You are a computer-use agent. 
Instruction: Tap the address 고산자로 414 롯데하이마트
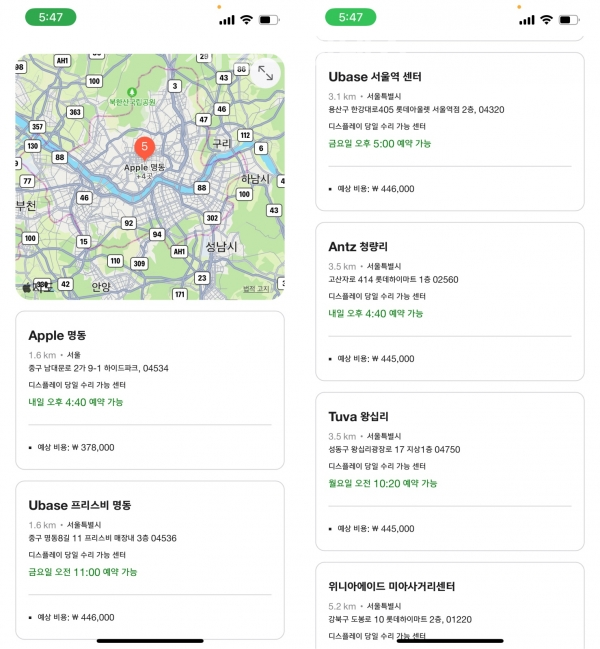393,280
